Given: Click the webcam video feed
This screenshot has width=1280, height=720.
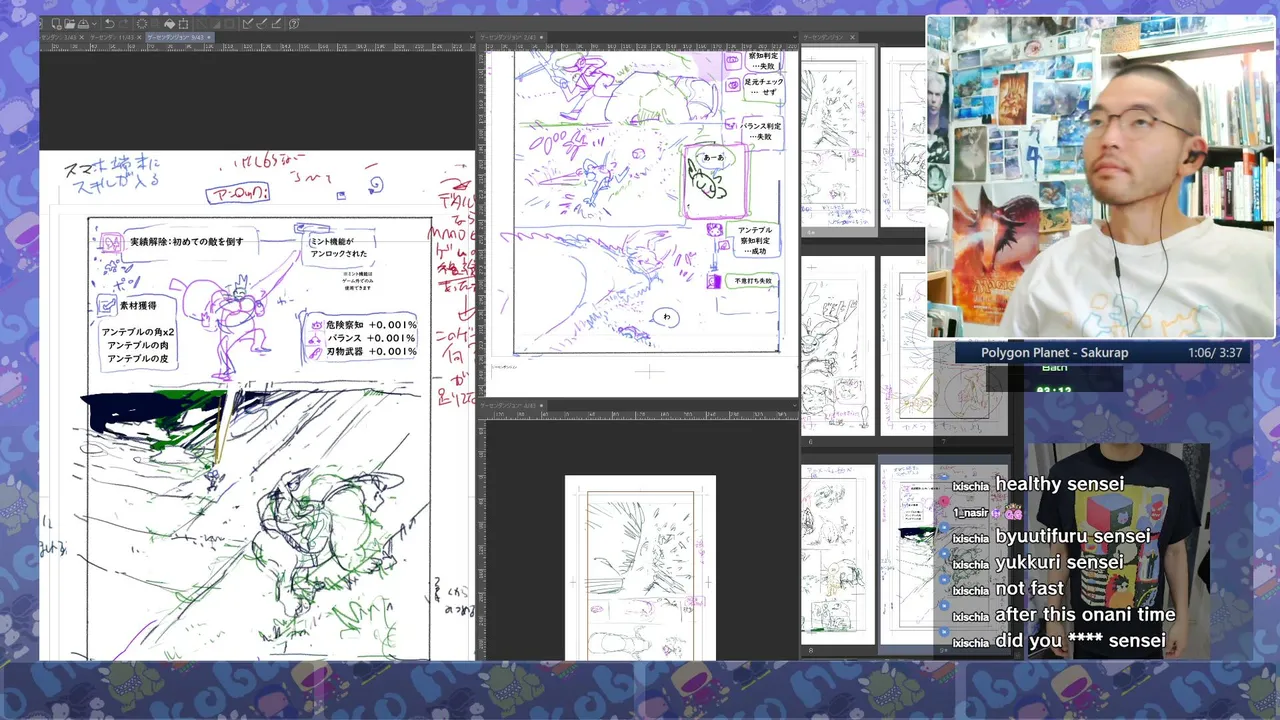Looking at the screenshot, I should tap(1101, 177).
